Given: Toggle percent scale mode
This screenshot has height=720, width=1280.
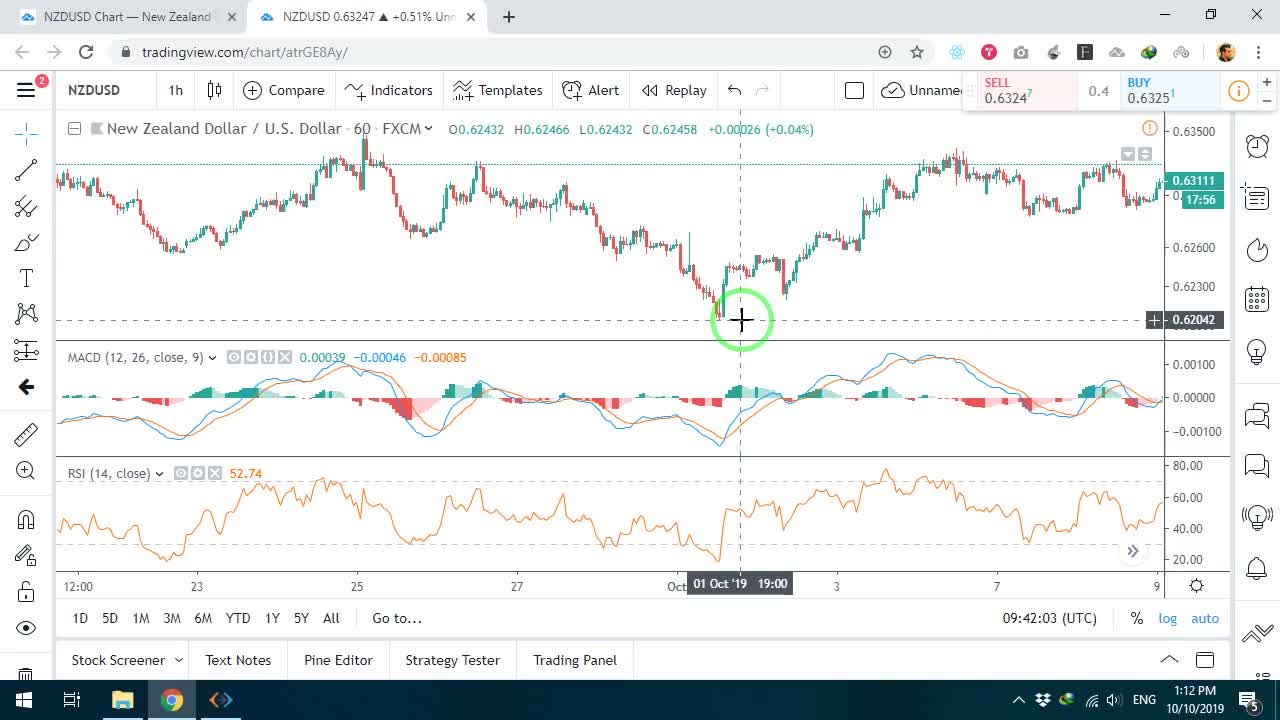Looking at the screenshot, I should click(x=1136, y=618).
